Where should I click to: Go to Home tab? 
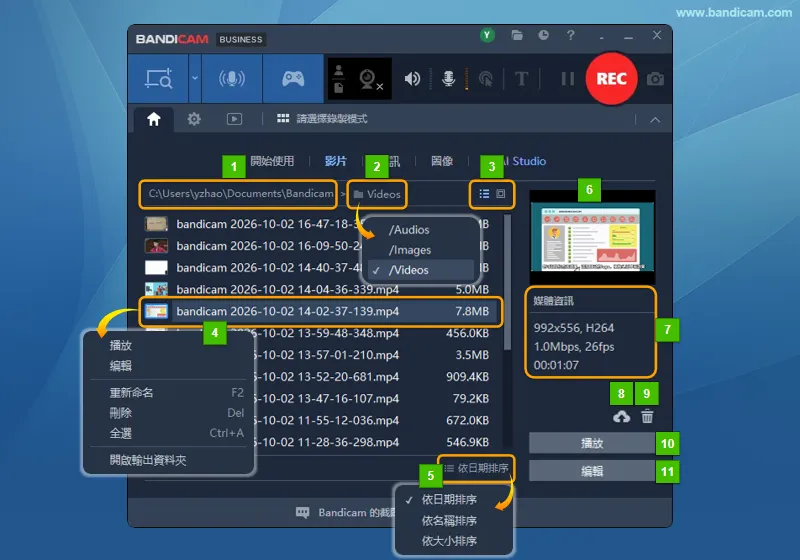coord(154,119)
